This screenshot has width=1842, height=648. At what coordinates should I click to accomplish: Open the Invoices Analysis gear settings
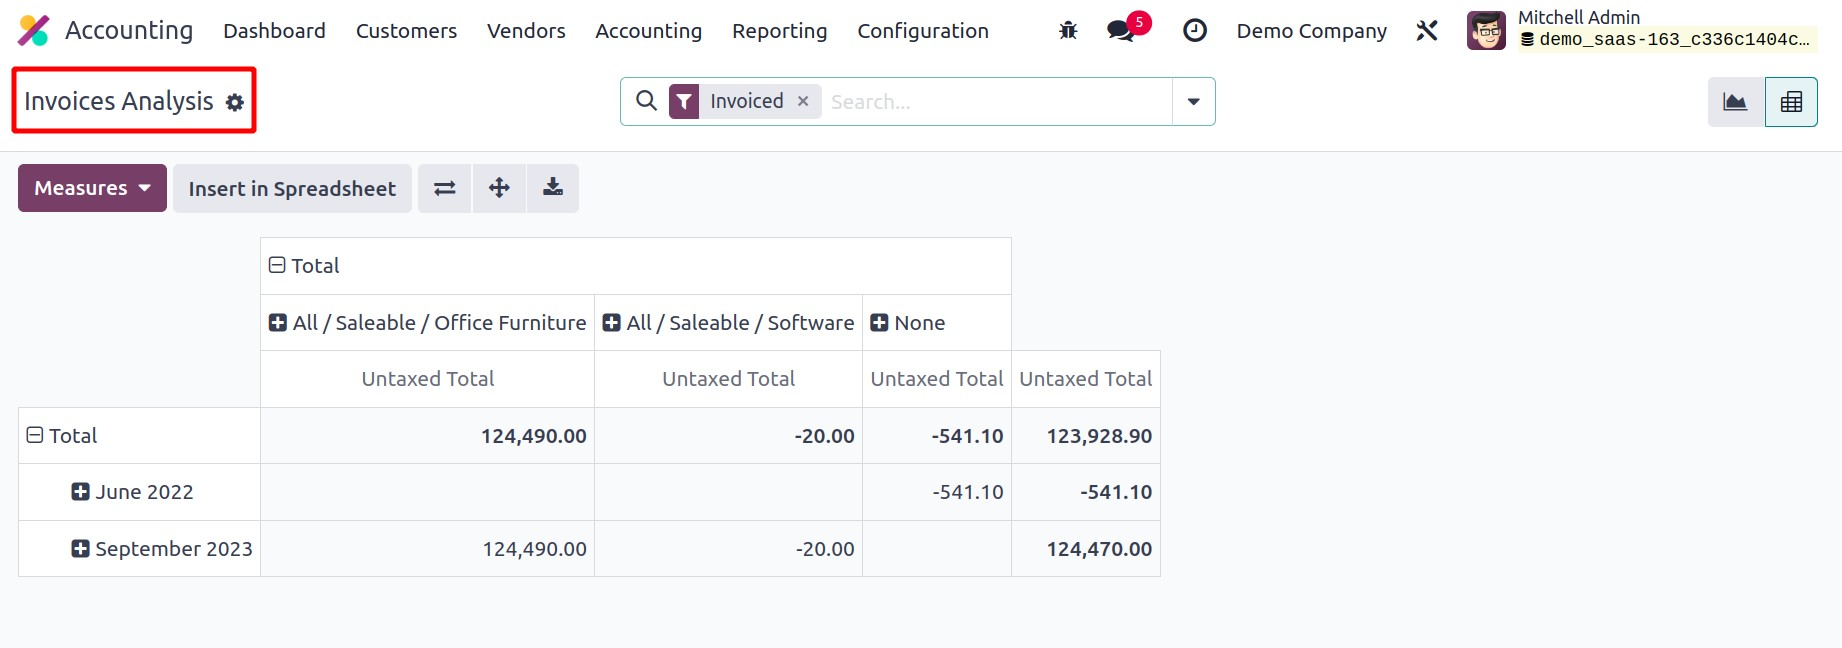coord(235,102)
